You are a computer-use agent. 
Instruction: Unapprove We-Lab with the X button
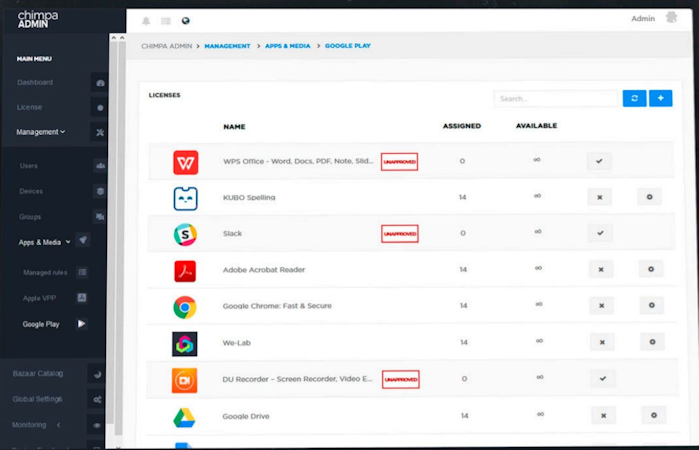602,342
